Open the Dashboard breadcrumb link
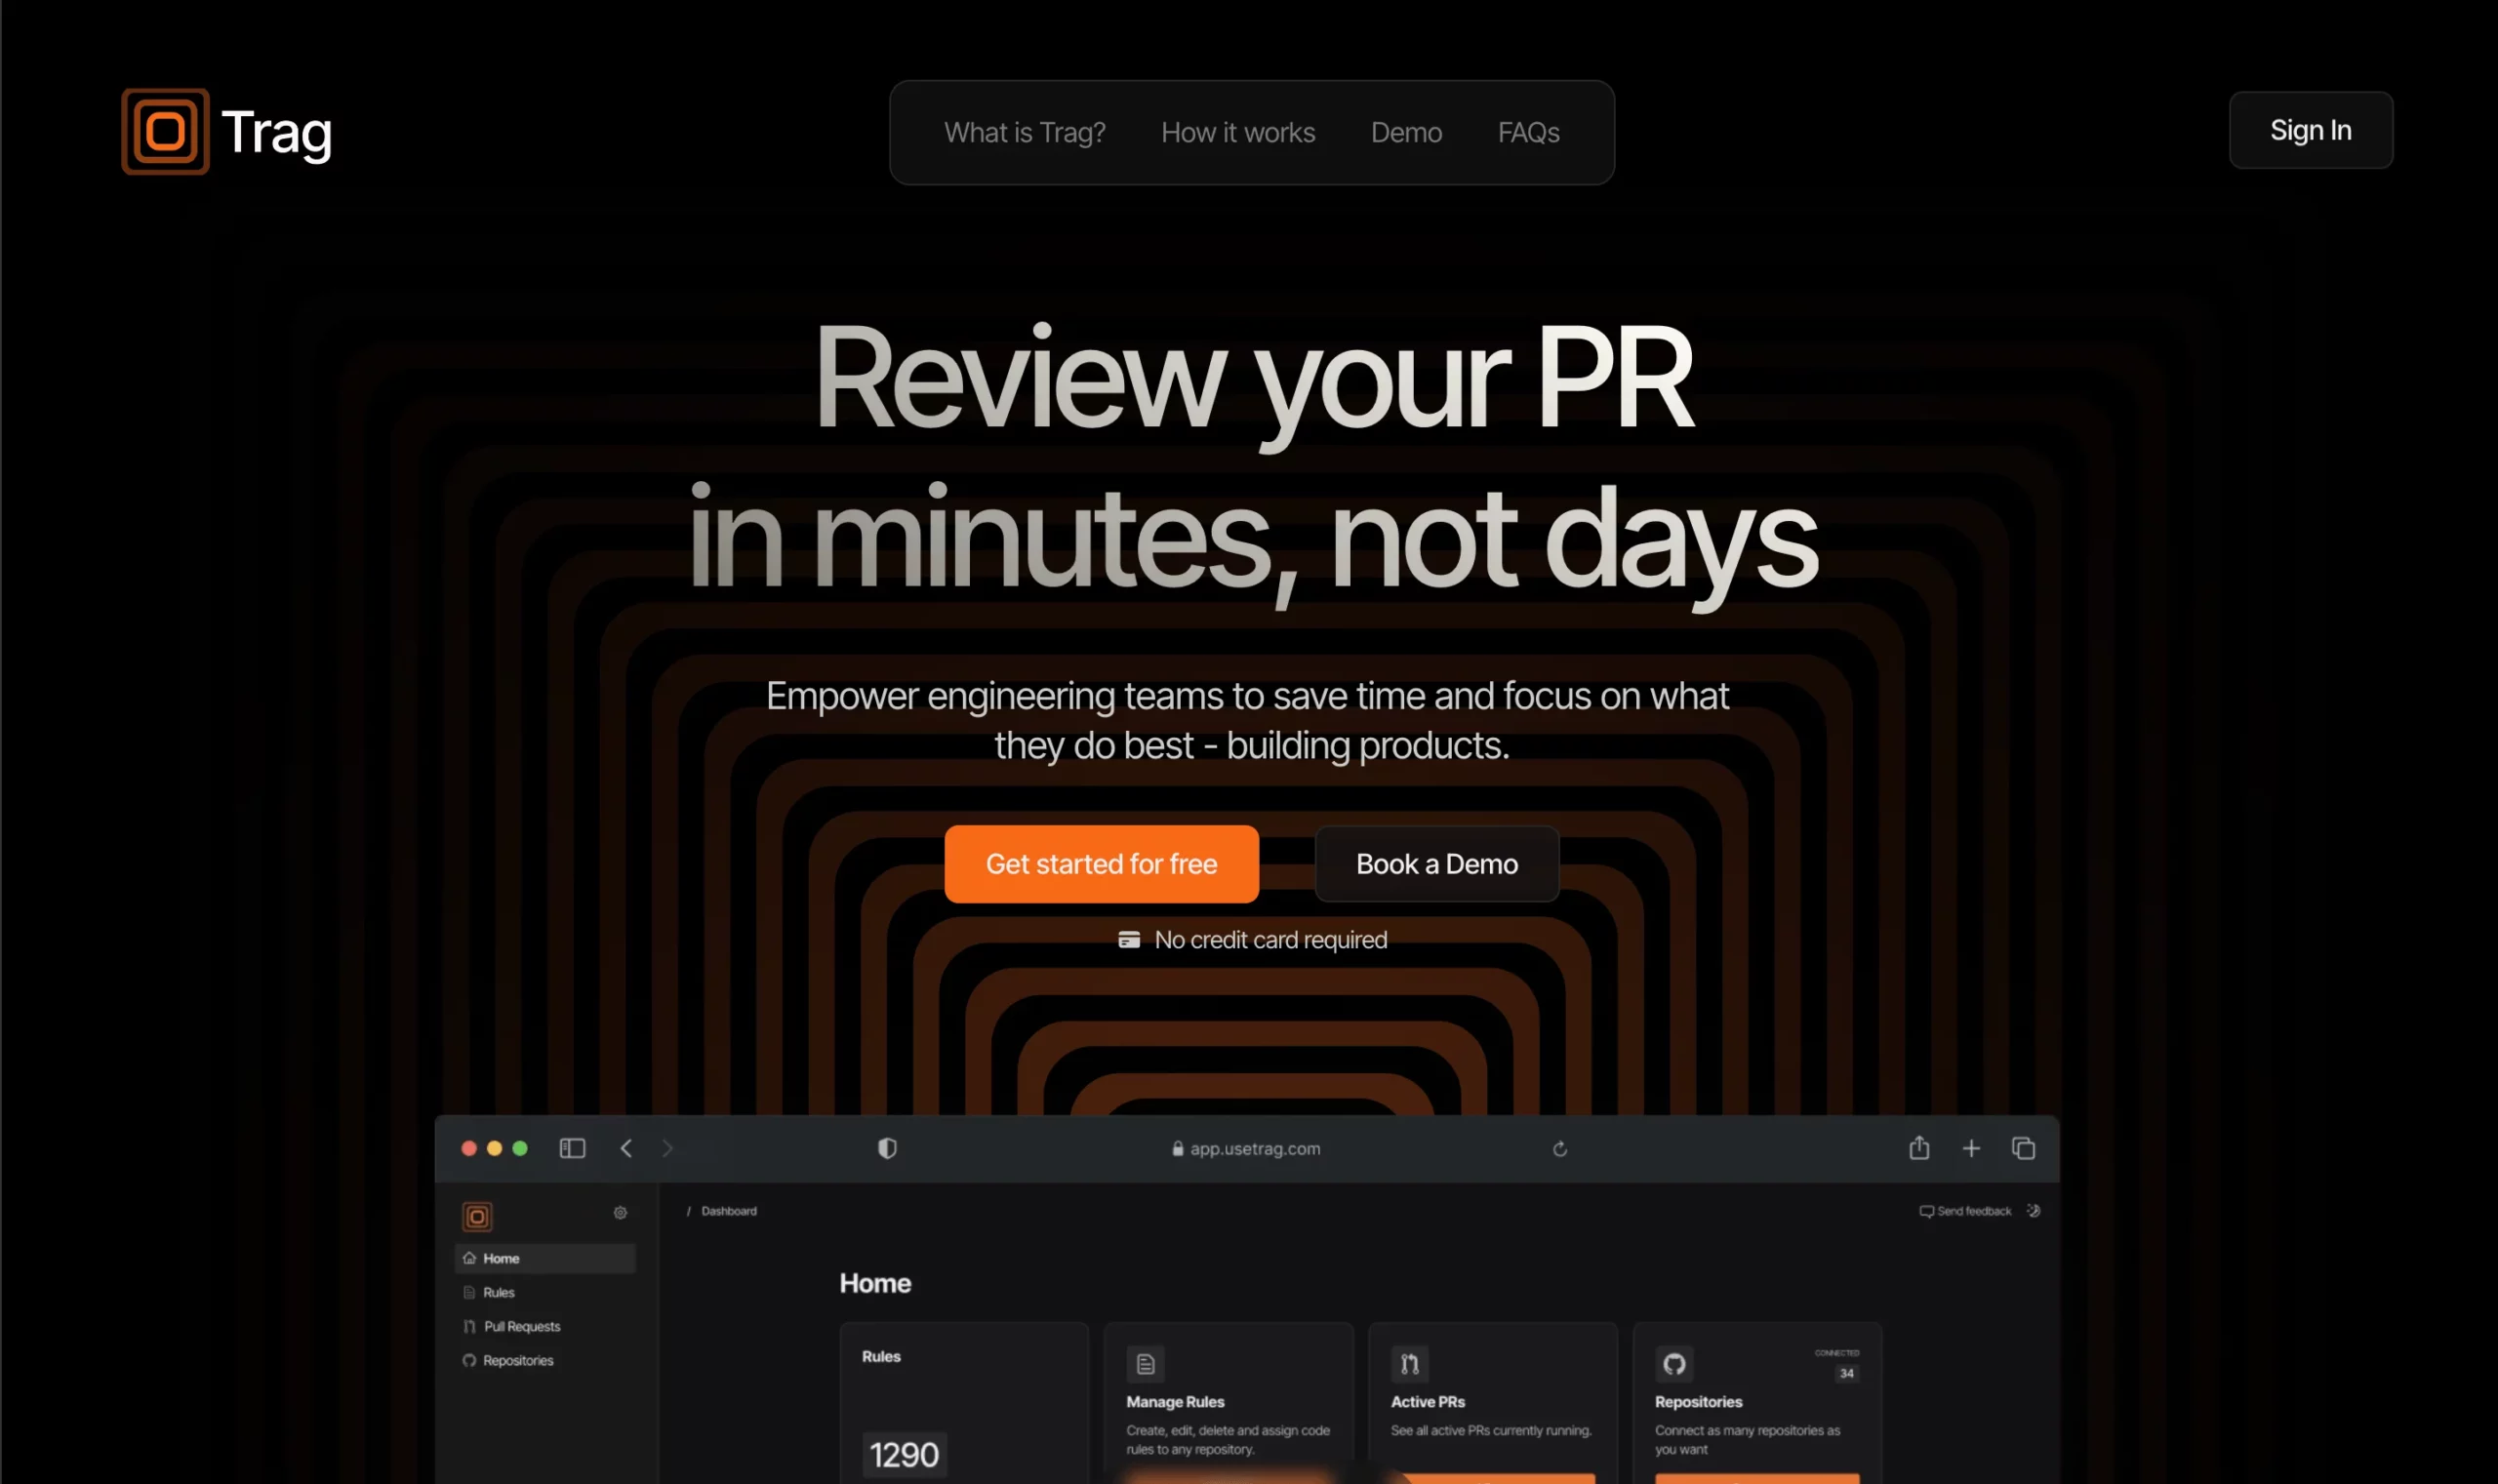 728,1210
